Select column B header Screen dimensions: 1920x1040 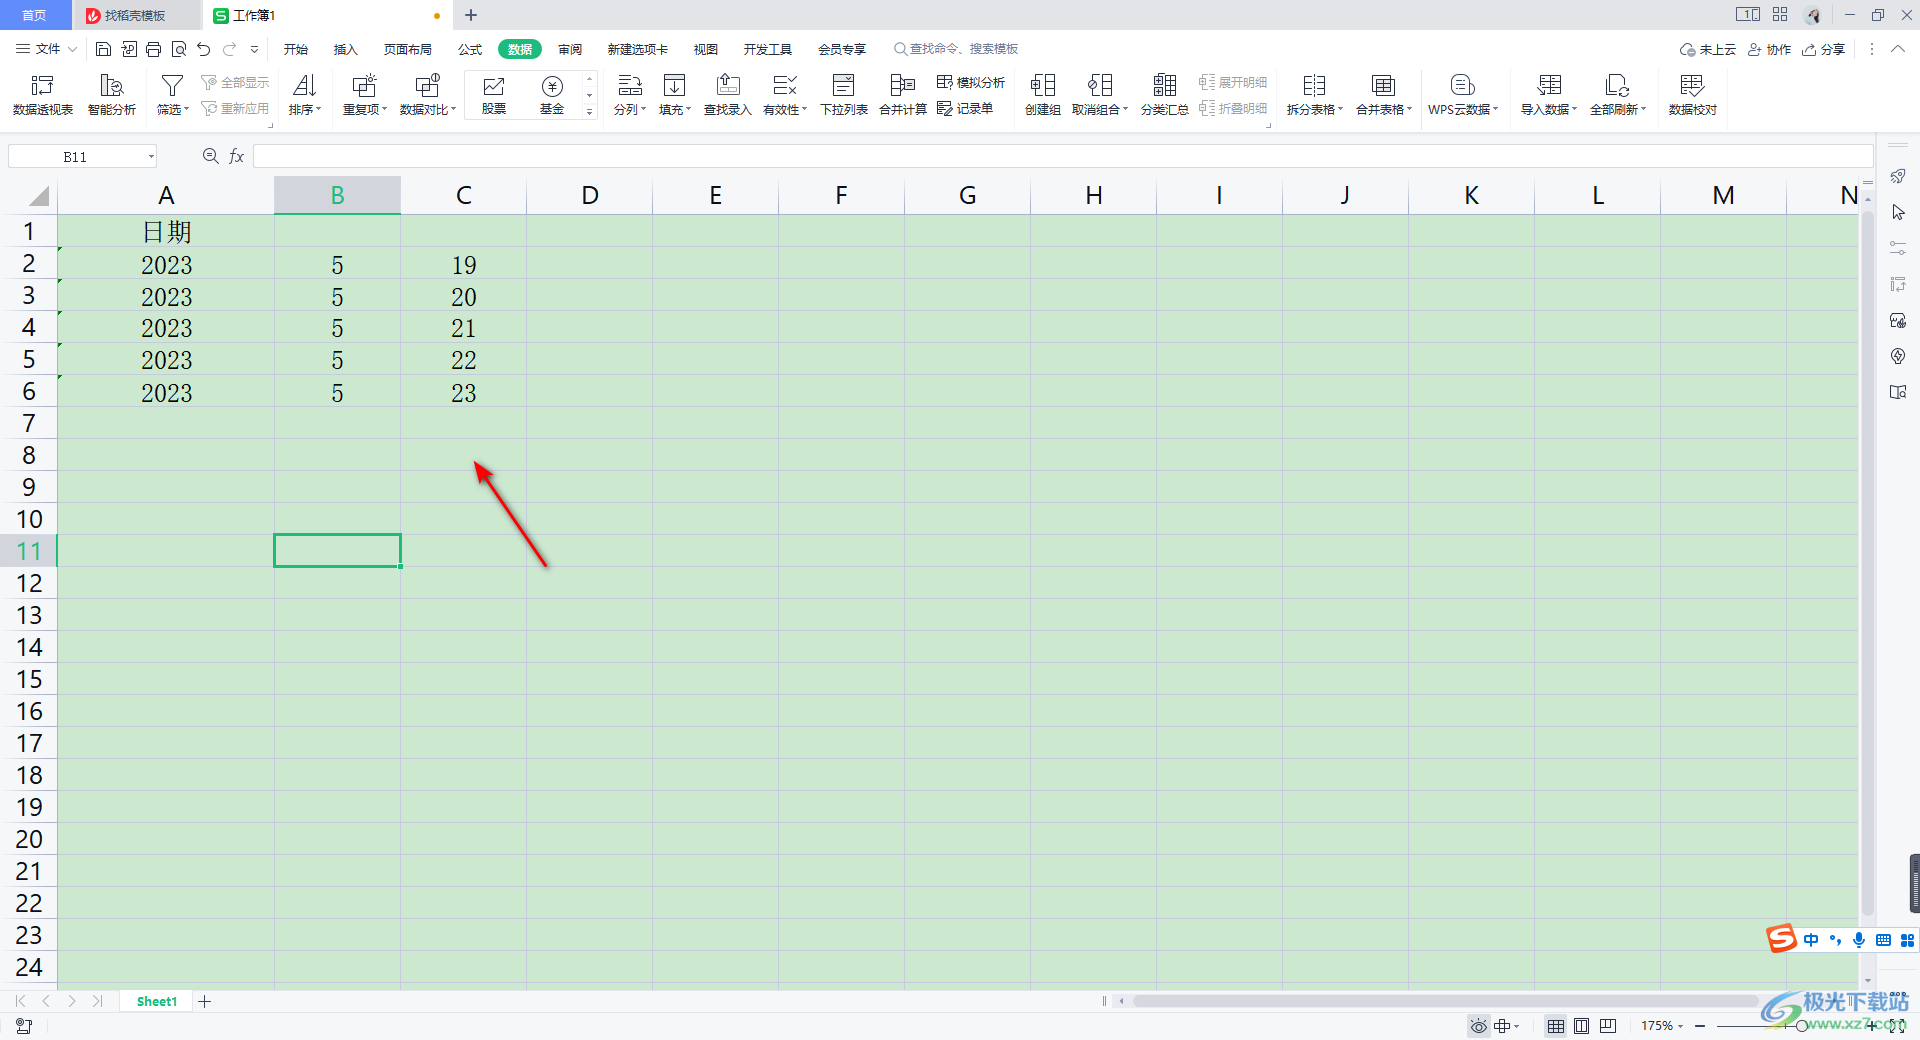coord(337,195)
